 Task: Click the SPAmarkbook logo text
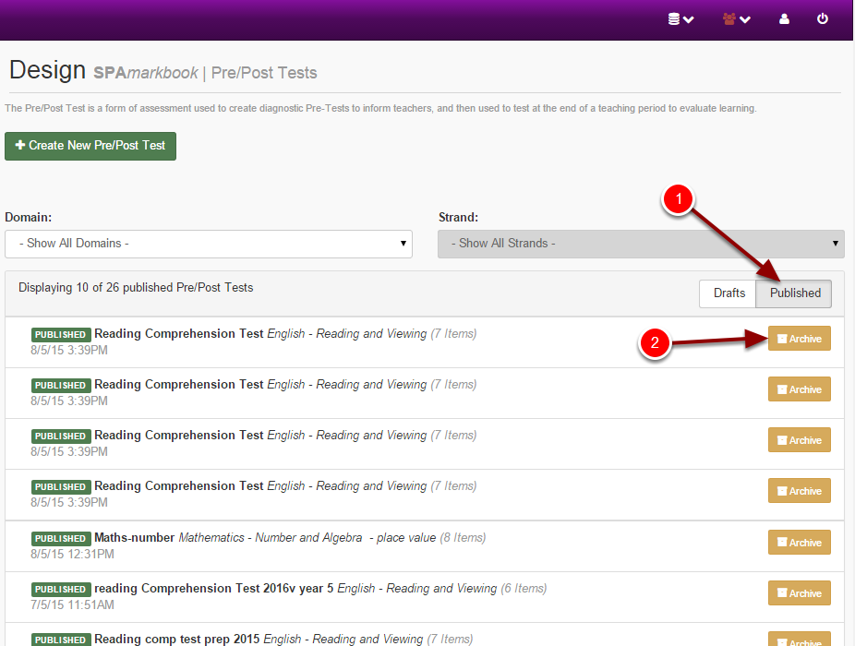click(146, 73)
